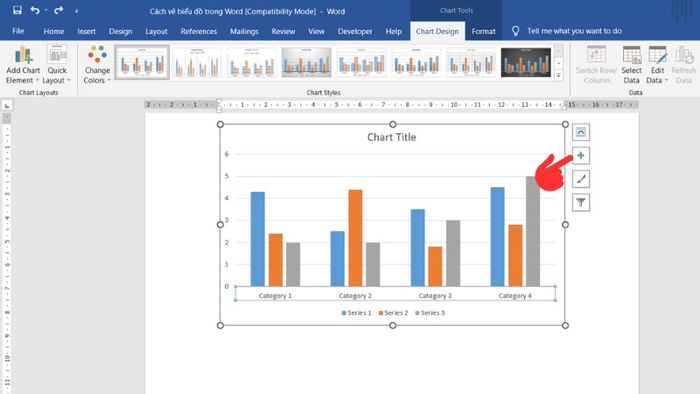This screenshot has width=700, height=394.
Task: Click the bottom-right chart sizing handle
Action: [565, 325]
